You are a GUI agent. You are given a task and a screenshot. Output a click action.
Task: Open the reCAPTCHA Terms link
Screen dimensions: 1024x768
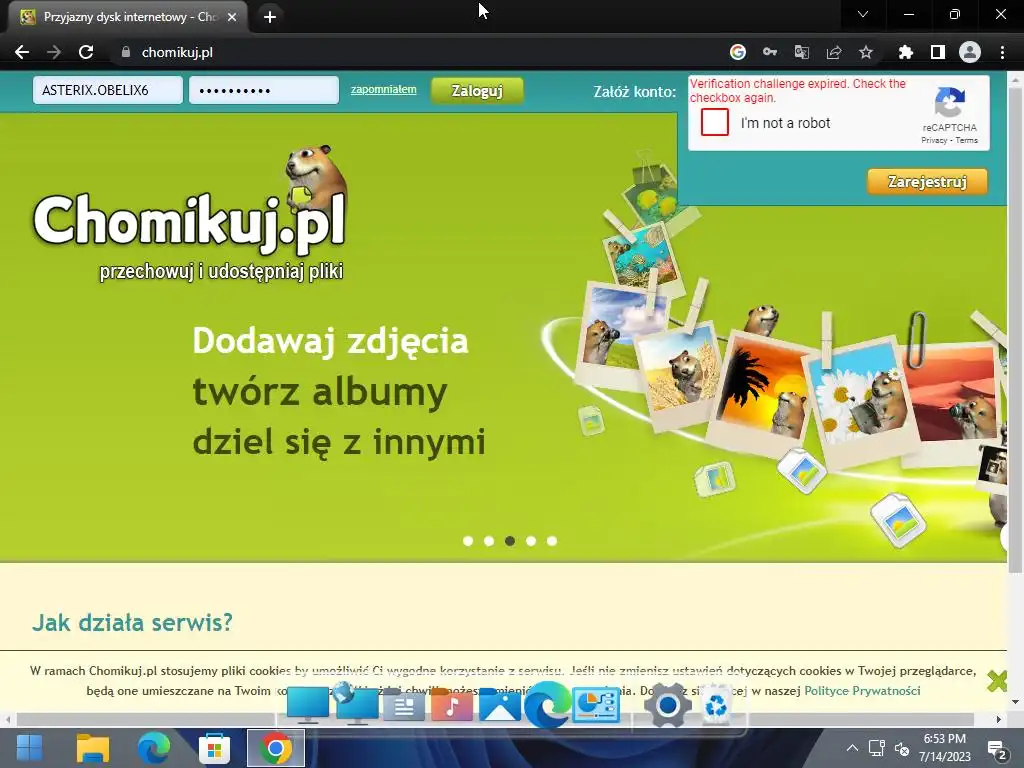(967, 140)
